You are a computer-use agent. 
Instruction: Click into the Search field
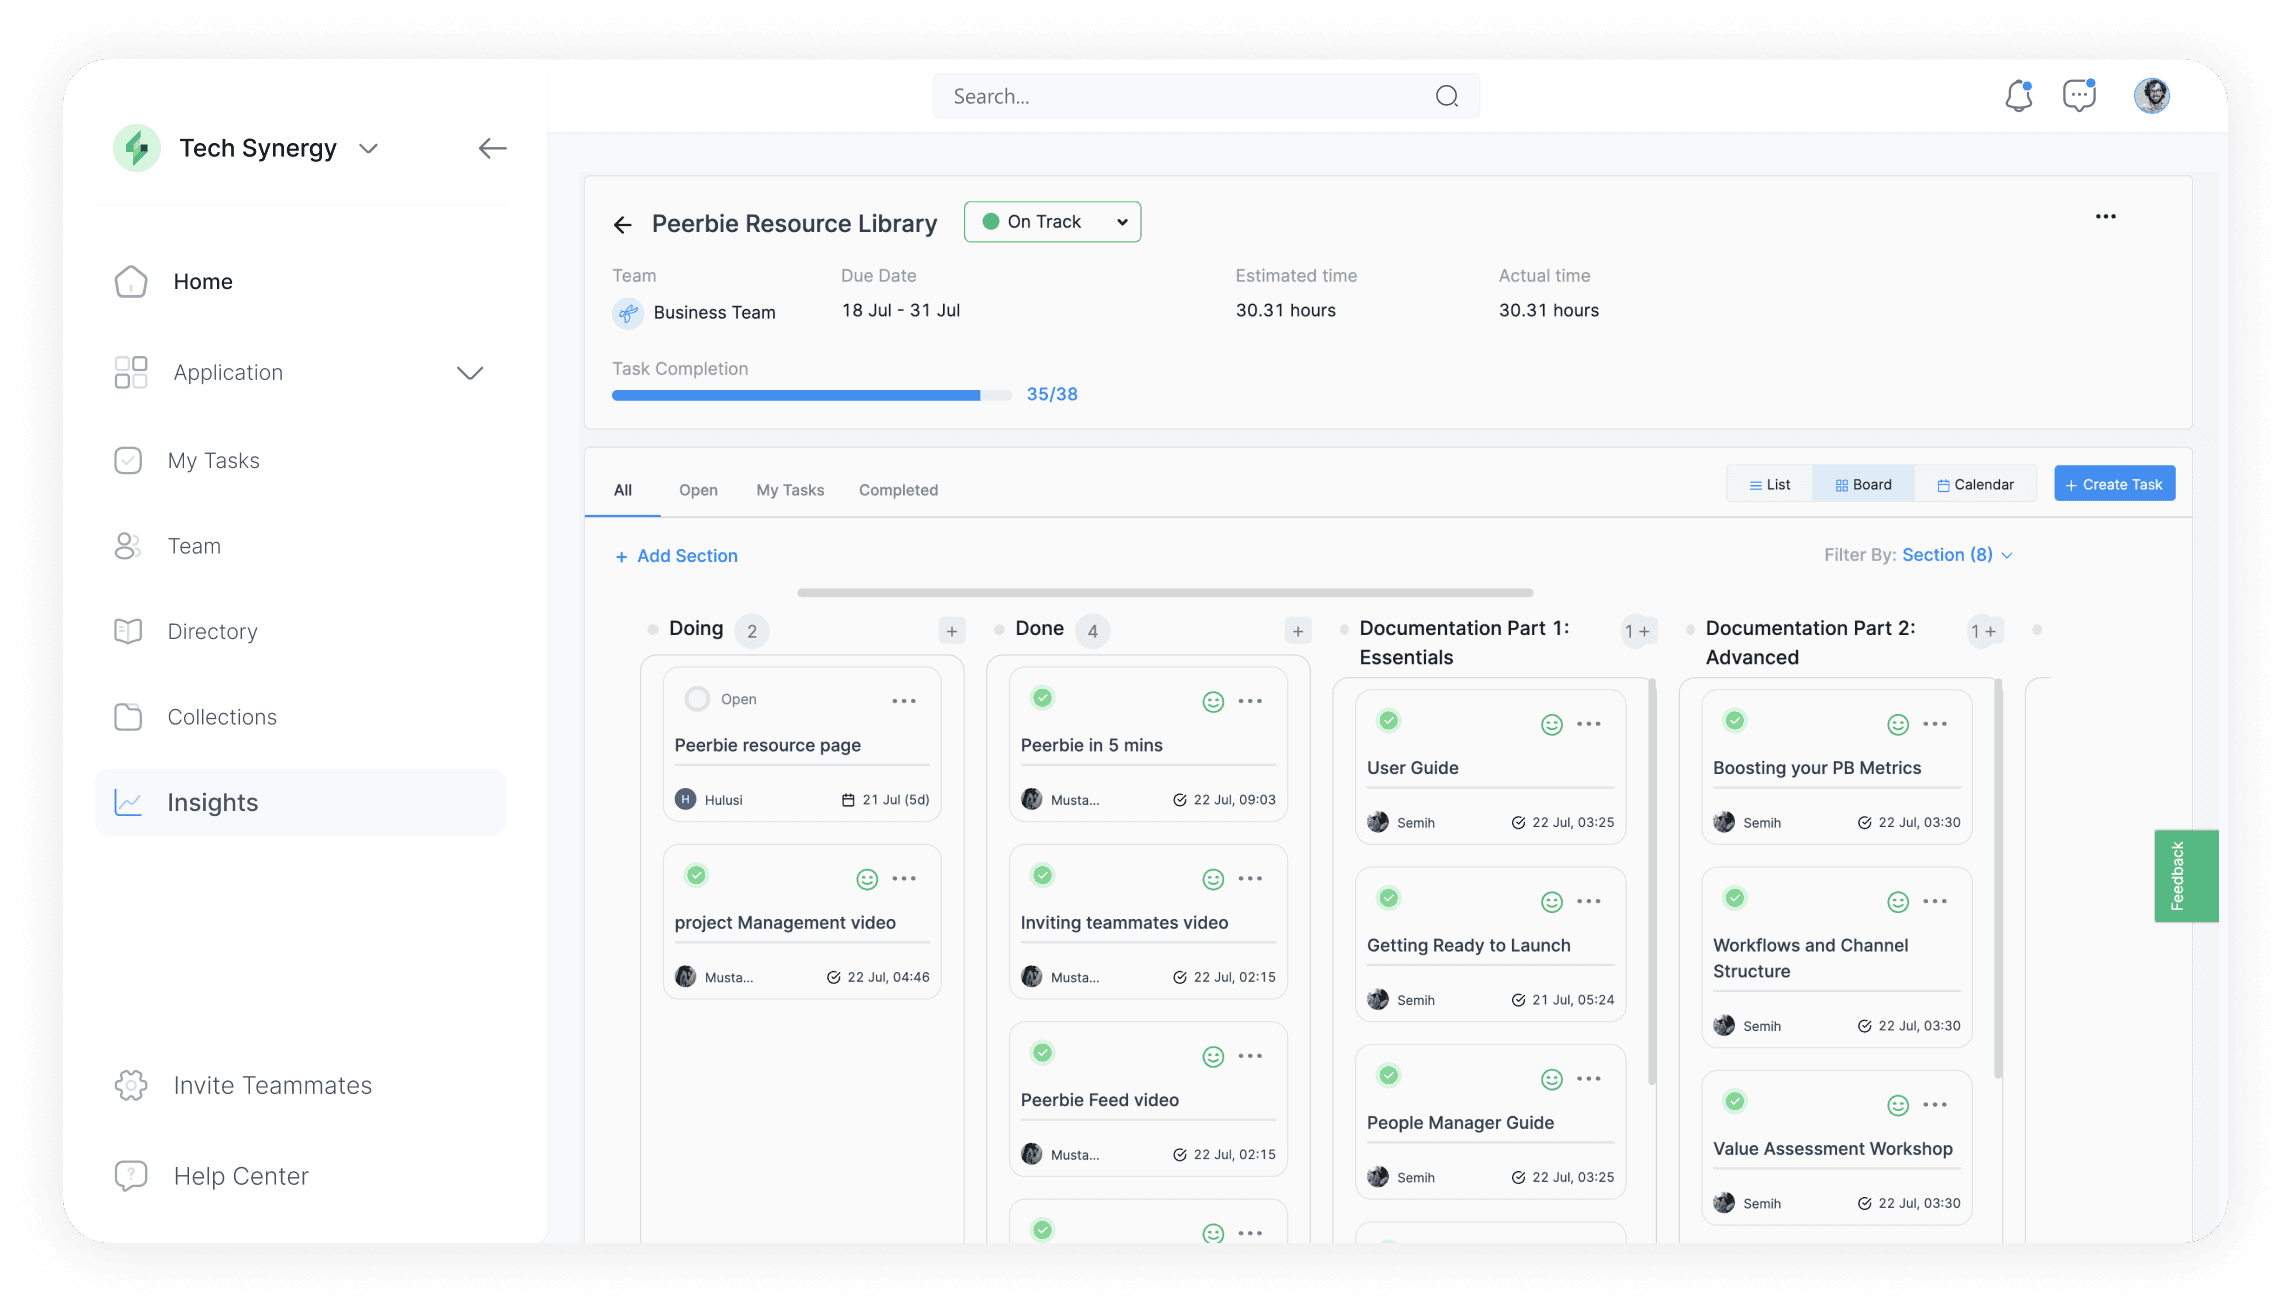coord(1180,97)
